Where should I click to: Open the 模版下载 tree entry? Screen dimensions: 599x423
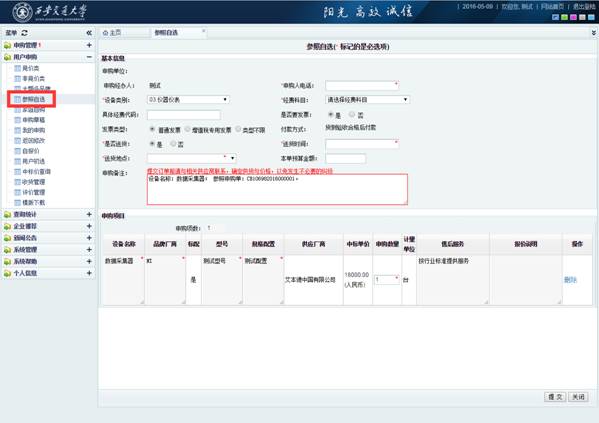[x=33, y=203]
